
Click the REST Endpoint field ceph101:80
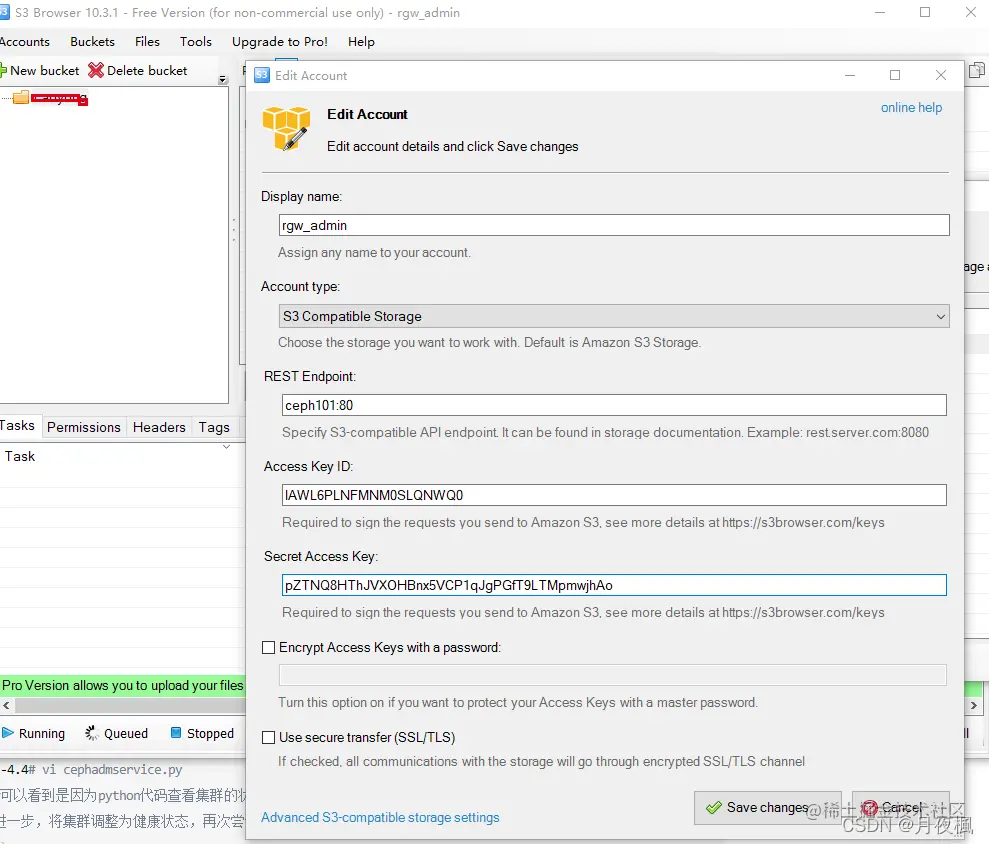[614, 405]
